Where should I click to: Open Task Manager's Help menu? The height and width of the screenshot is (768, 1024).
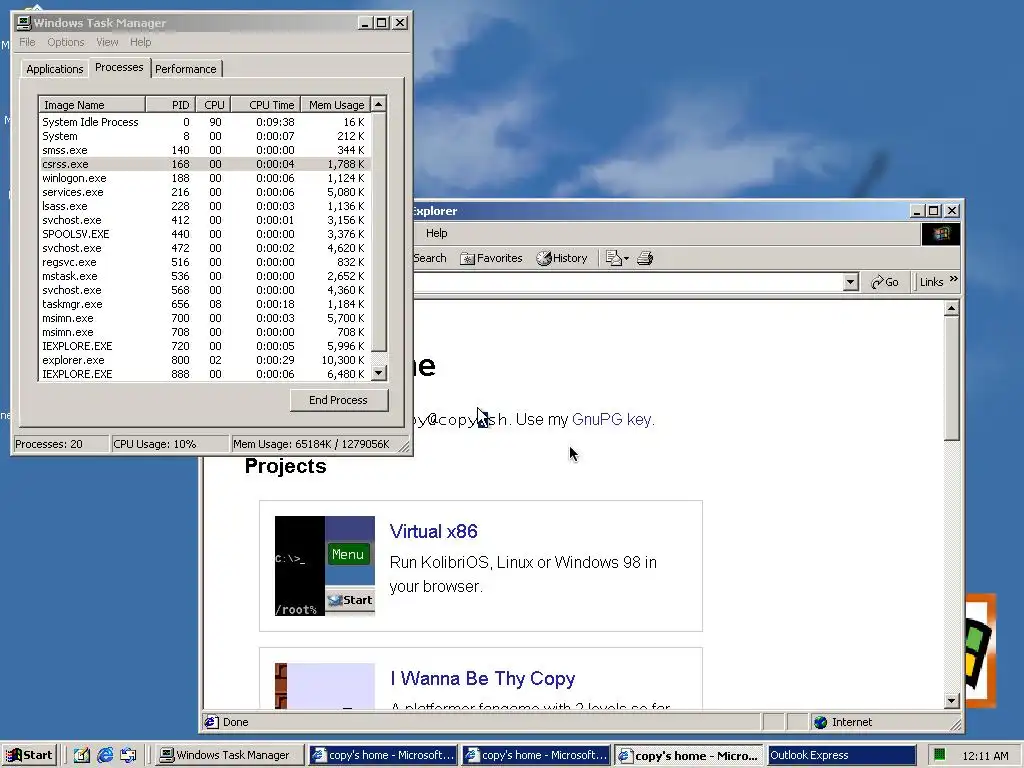[x=140, y=42]
